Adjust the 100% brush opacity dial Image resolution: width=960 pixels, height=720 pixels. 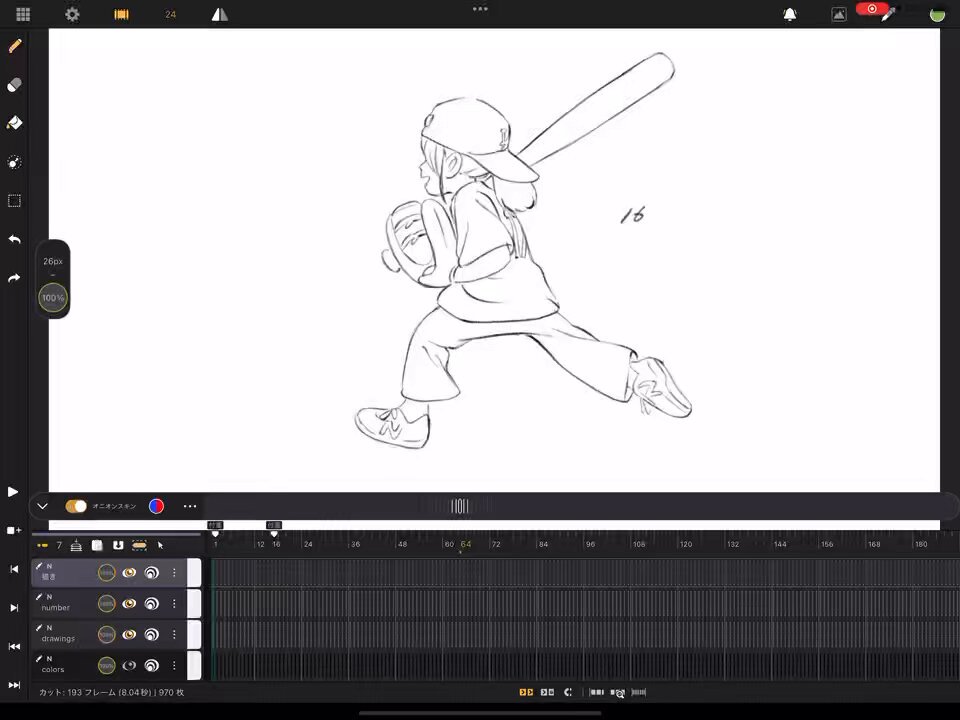53,298
